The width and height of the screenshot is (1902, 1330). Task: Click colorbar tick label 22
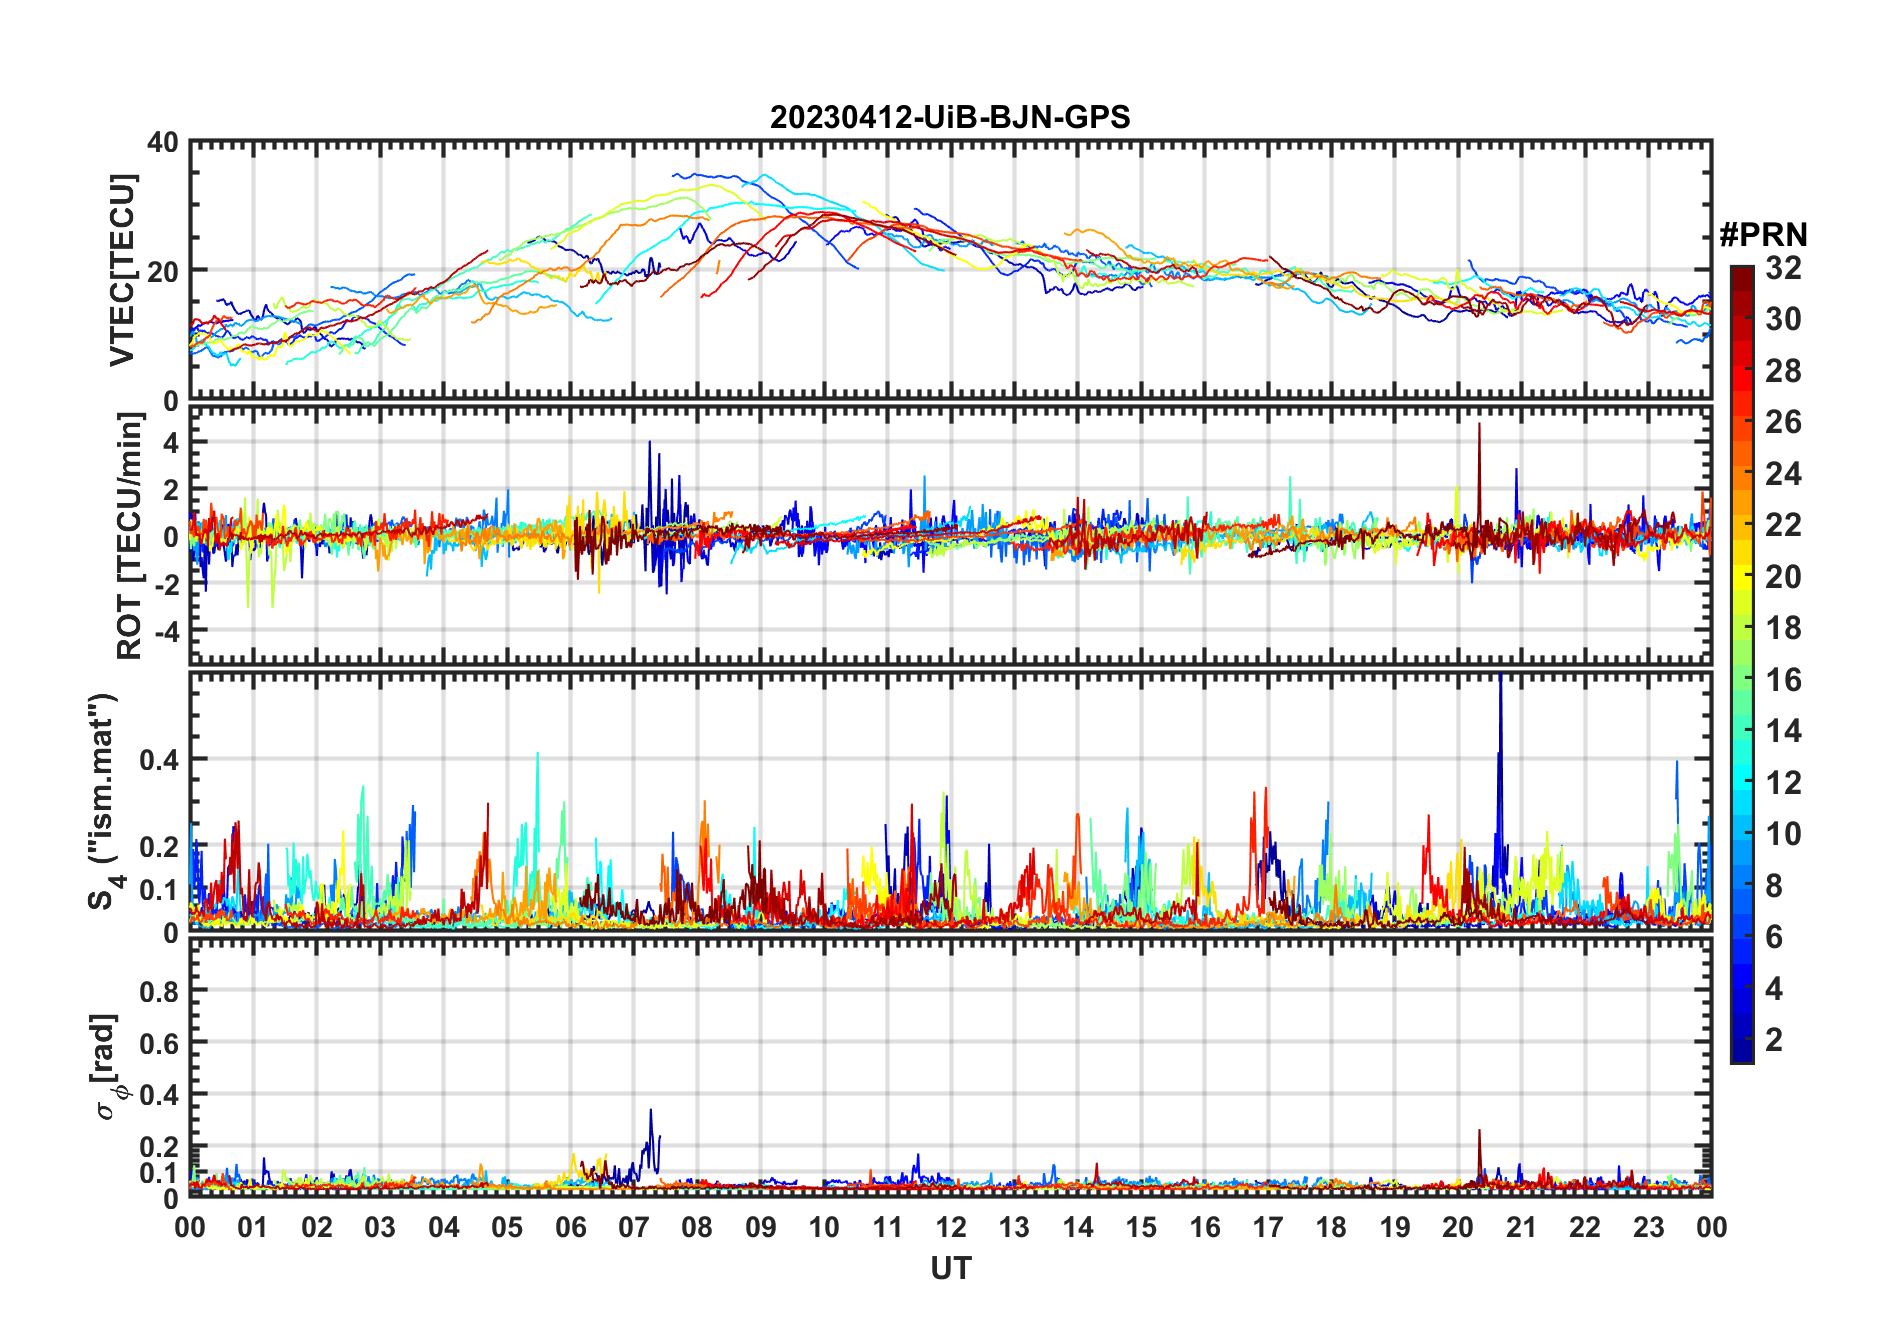1783,525
